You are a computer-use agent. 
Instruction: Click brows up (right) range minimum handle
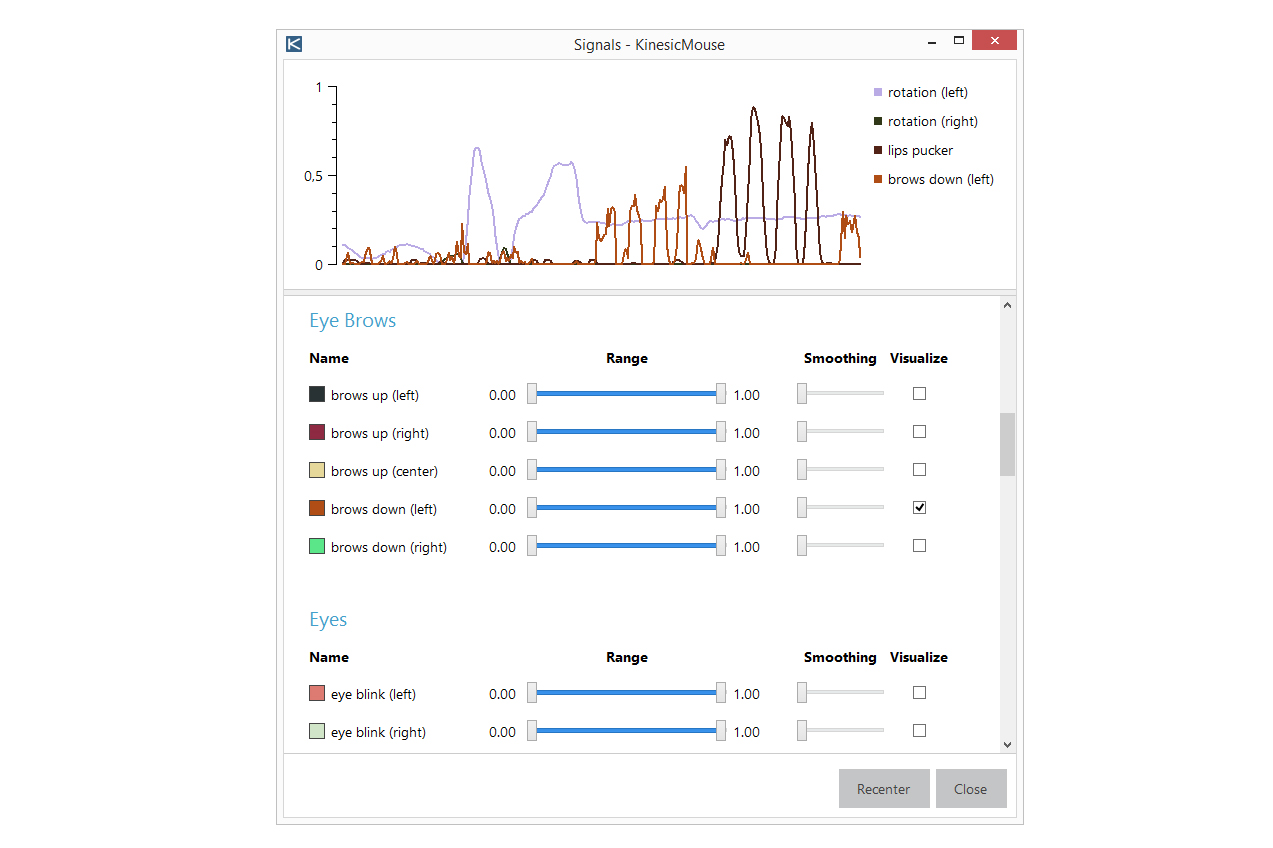point(532,432)
